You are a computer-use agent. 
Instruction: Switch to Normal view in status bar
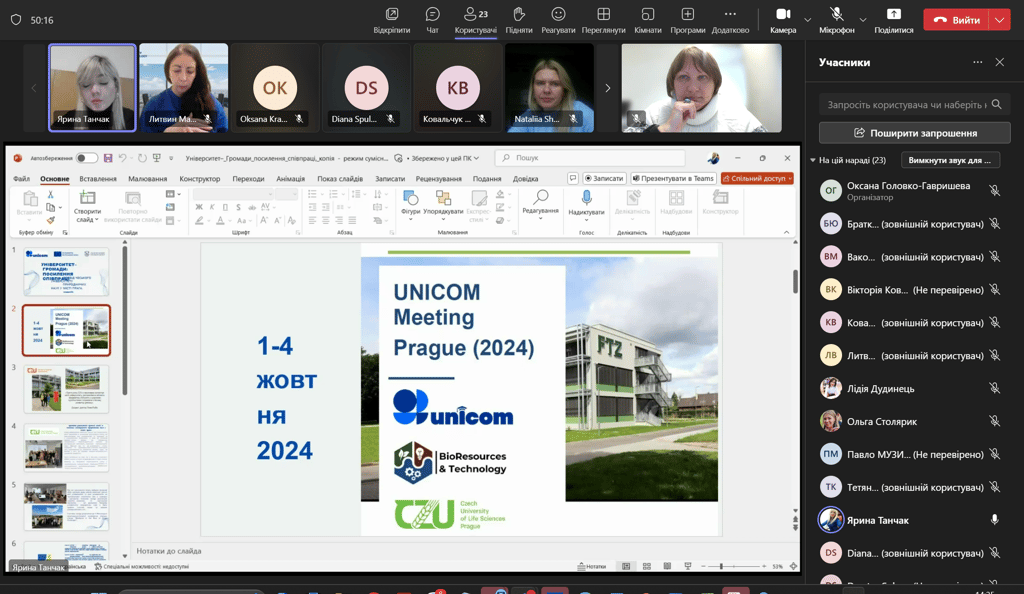coord(626,566)
